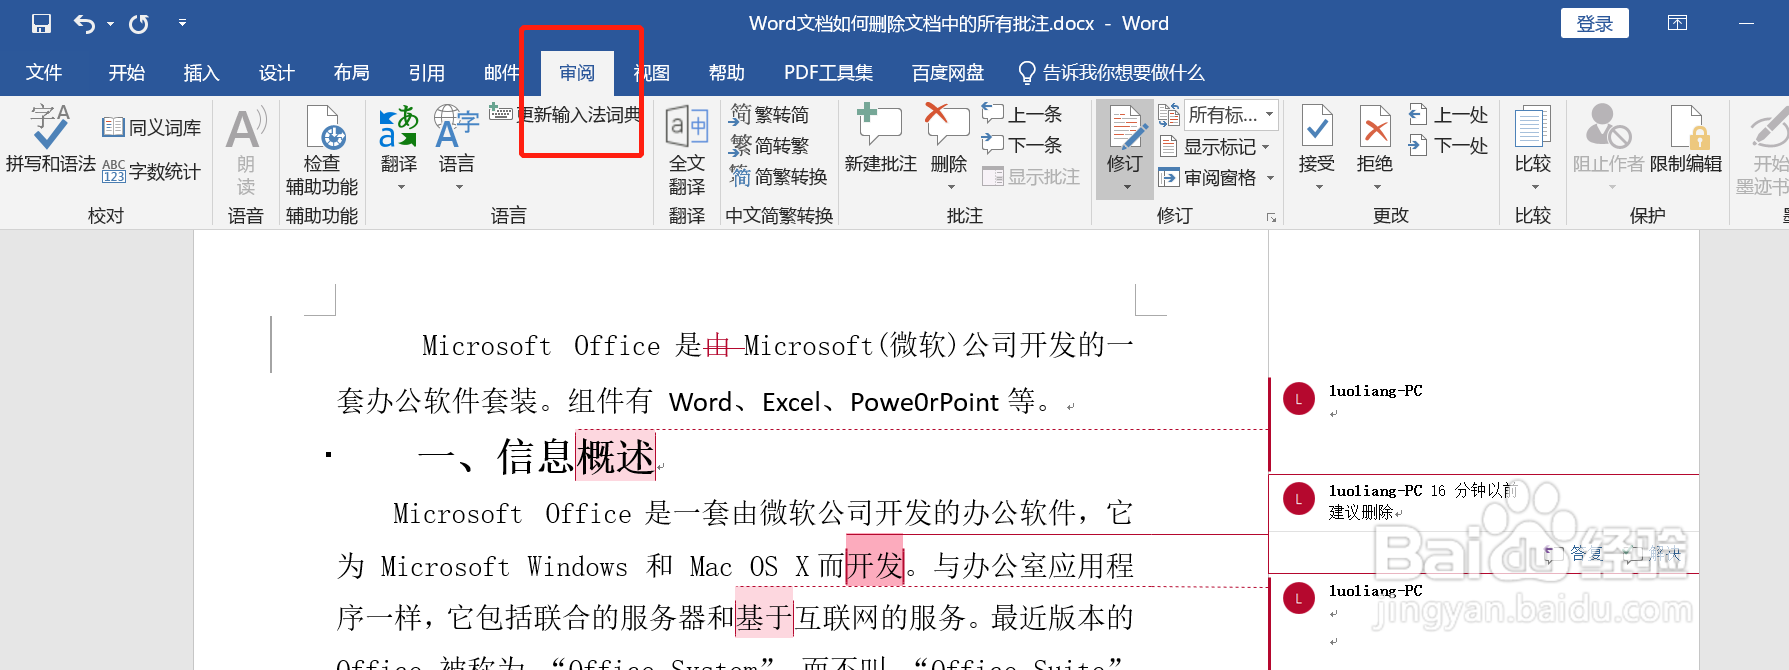Switch to the 插入 tab
The height and width of the screenshot is (670, 1789).
201,72
